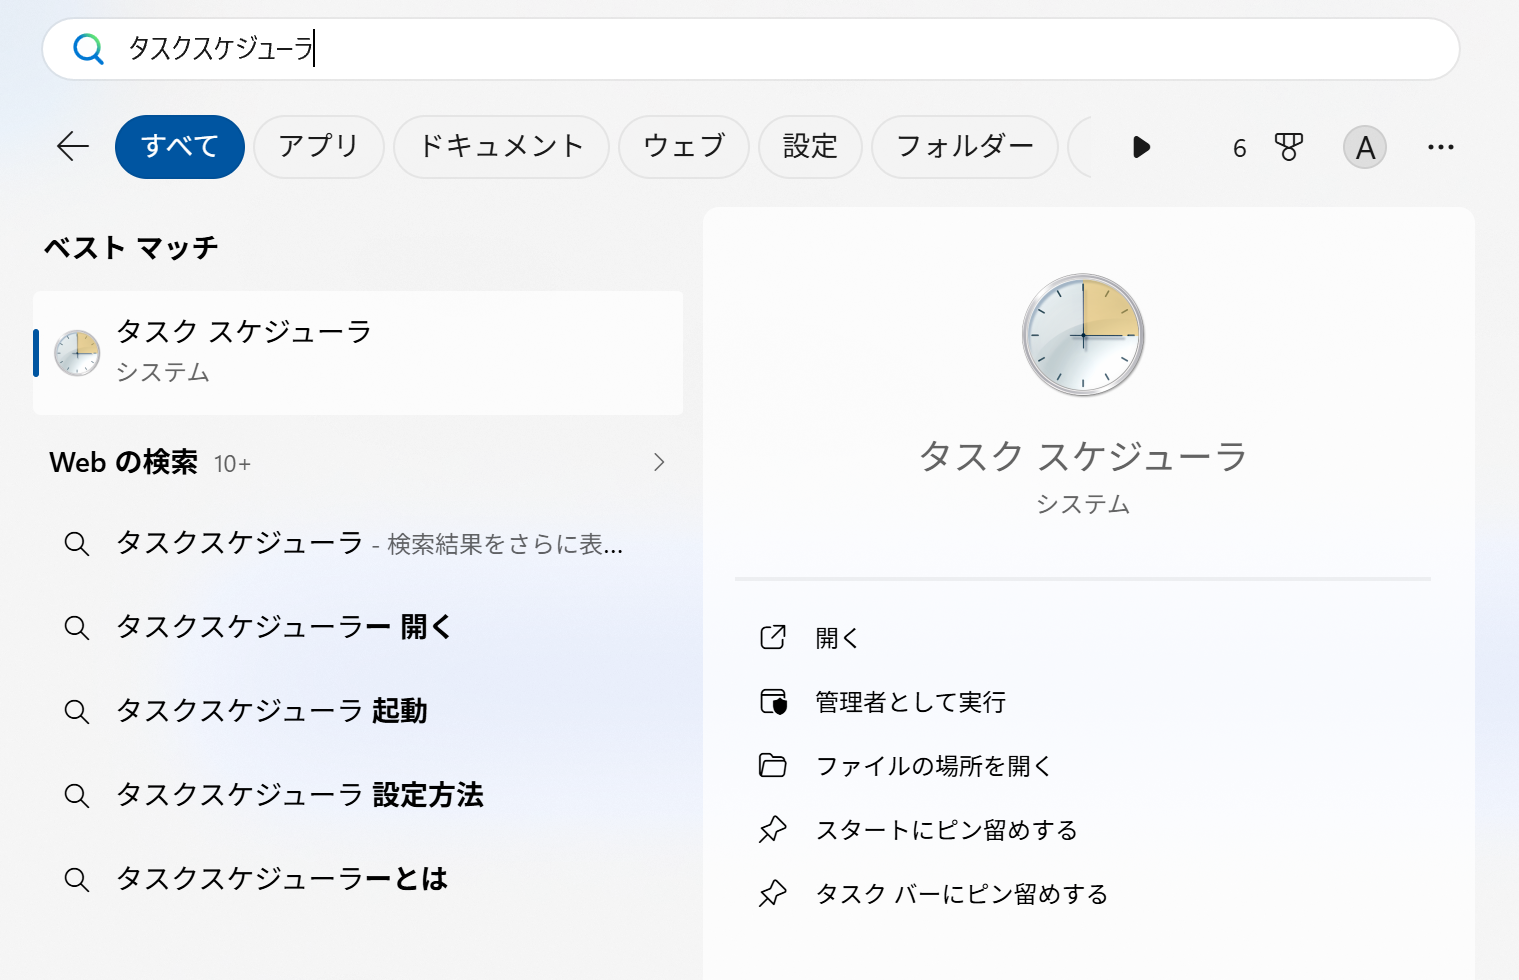The height and width of the screenshot is (980, 1519).
Task: Expand the Web の検索 section chevron
Action: click(x=659, y=462)
